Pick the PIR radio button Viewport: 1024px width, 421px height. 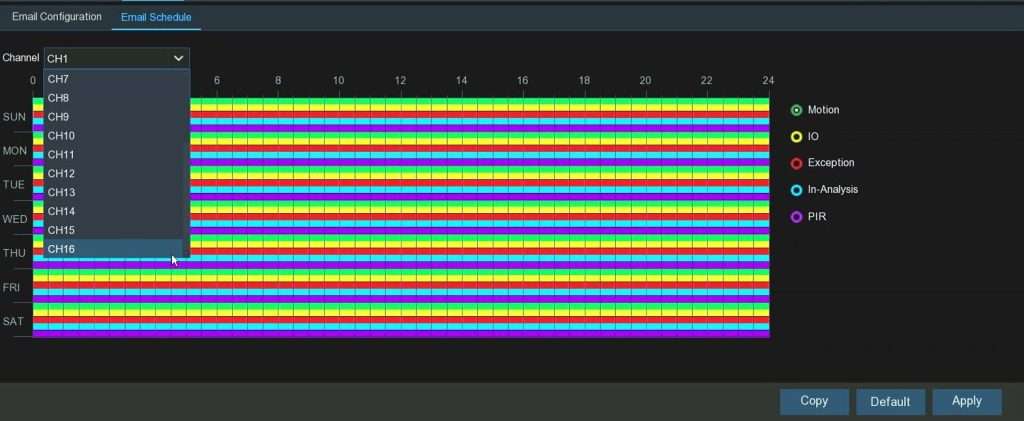(x=797, y=217)
